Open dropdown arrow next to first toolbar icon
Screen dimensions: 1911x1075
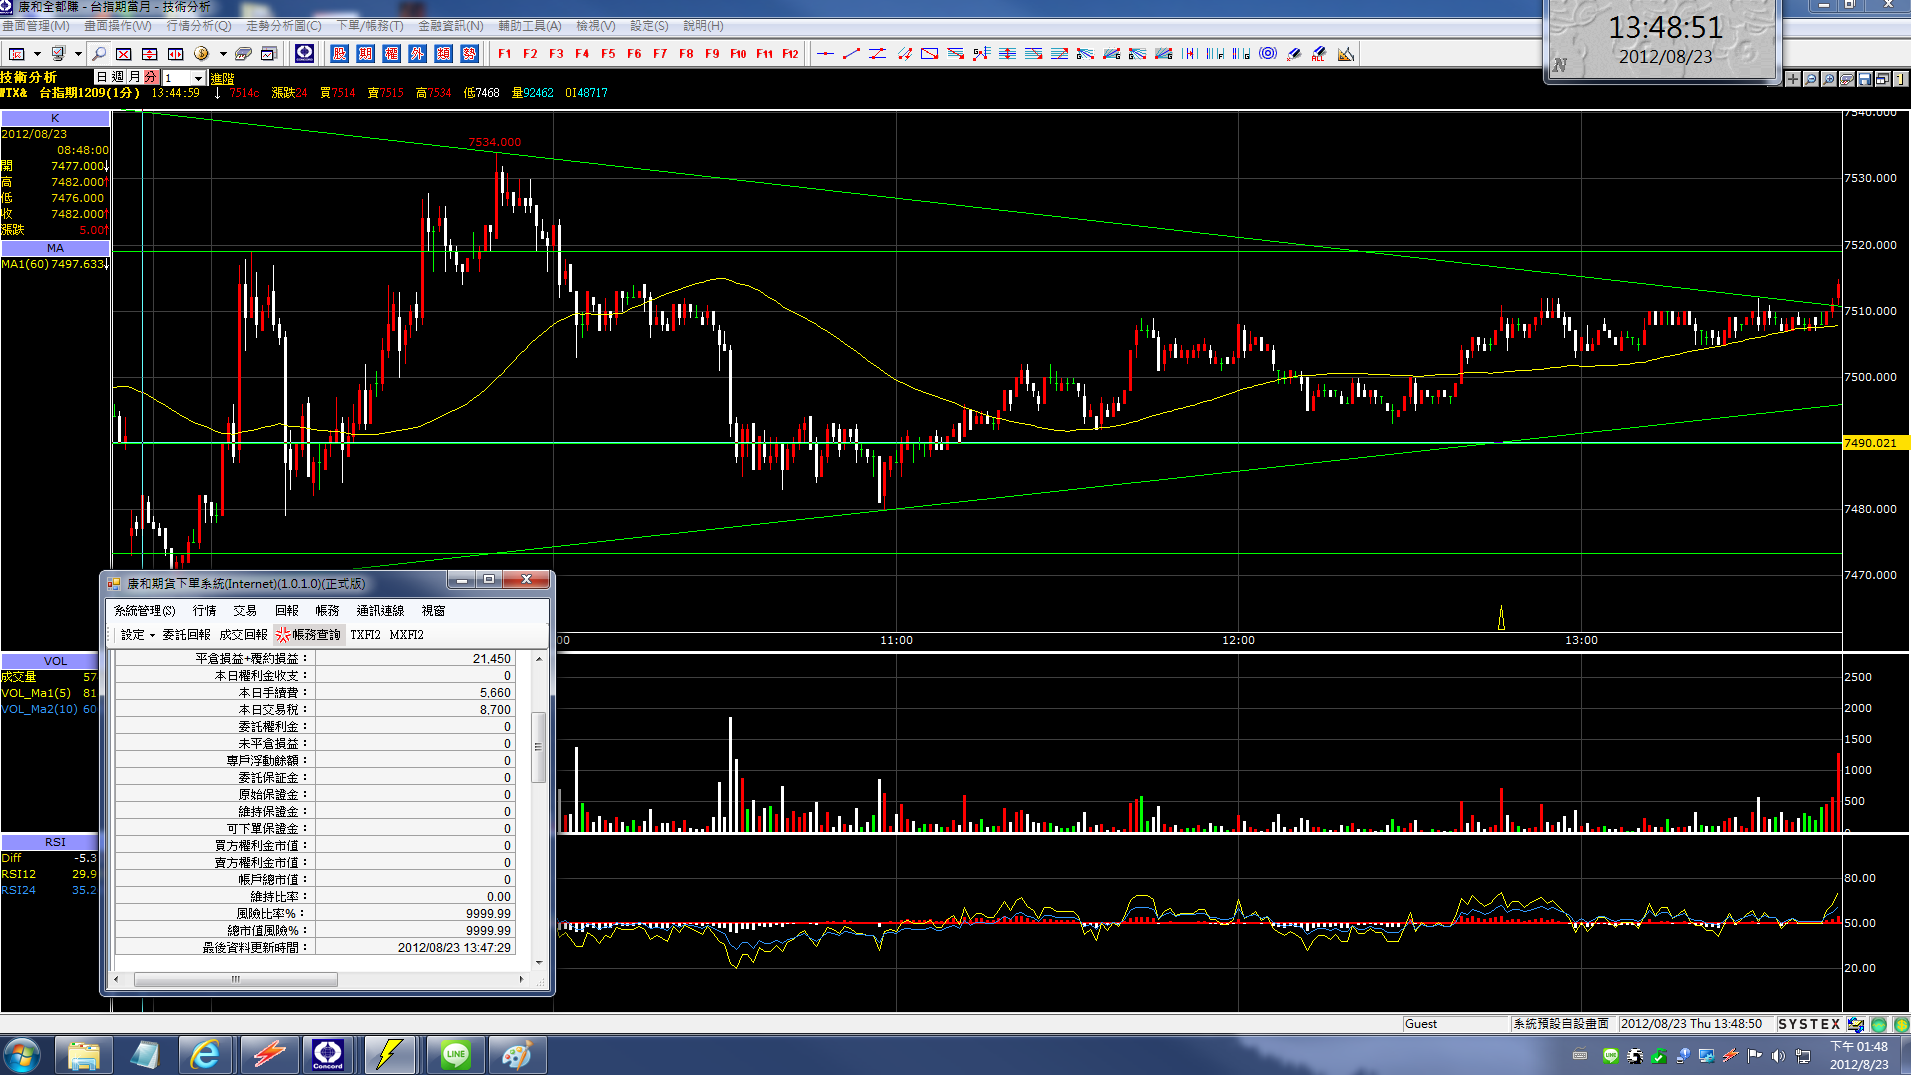pos(37,54)
